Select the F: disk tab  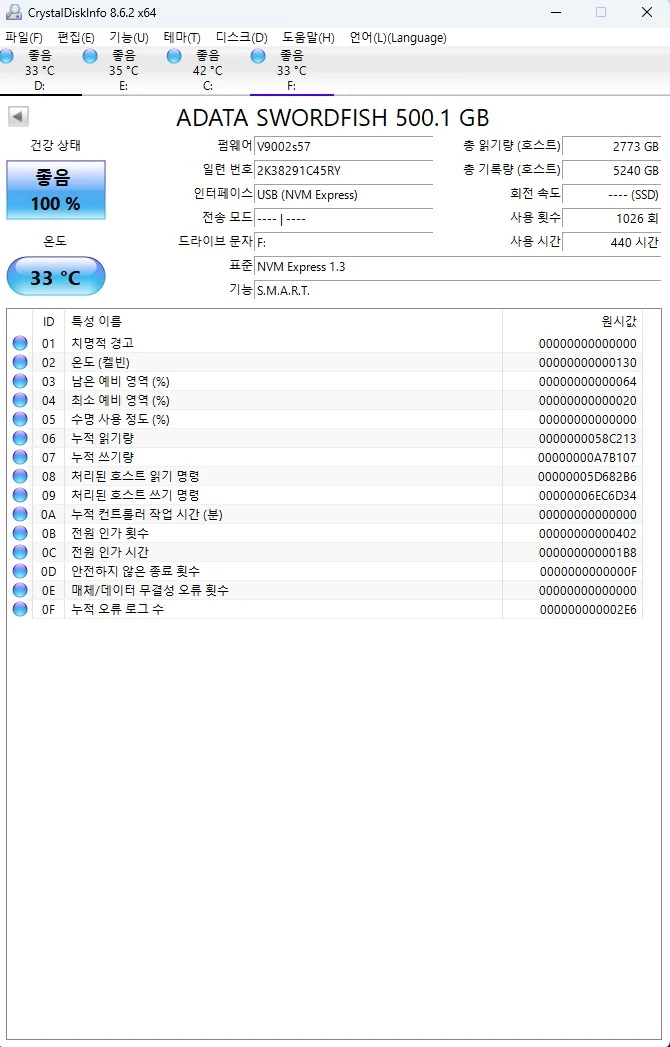click(292, 71)
